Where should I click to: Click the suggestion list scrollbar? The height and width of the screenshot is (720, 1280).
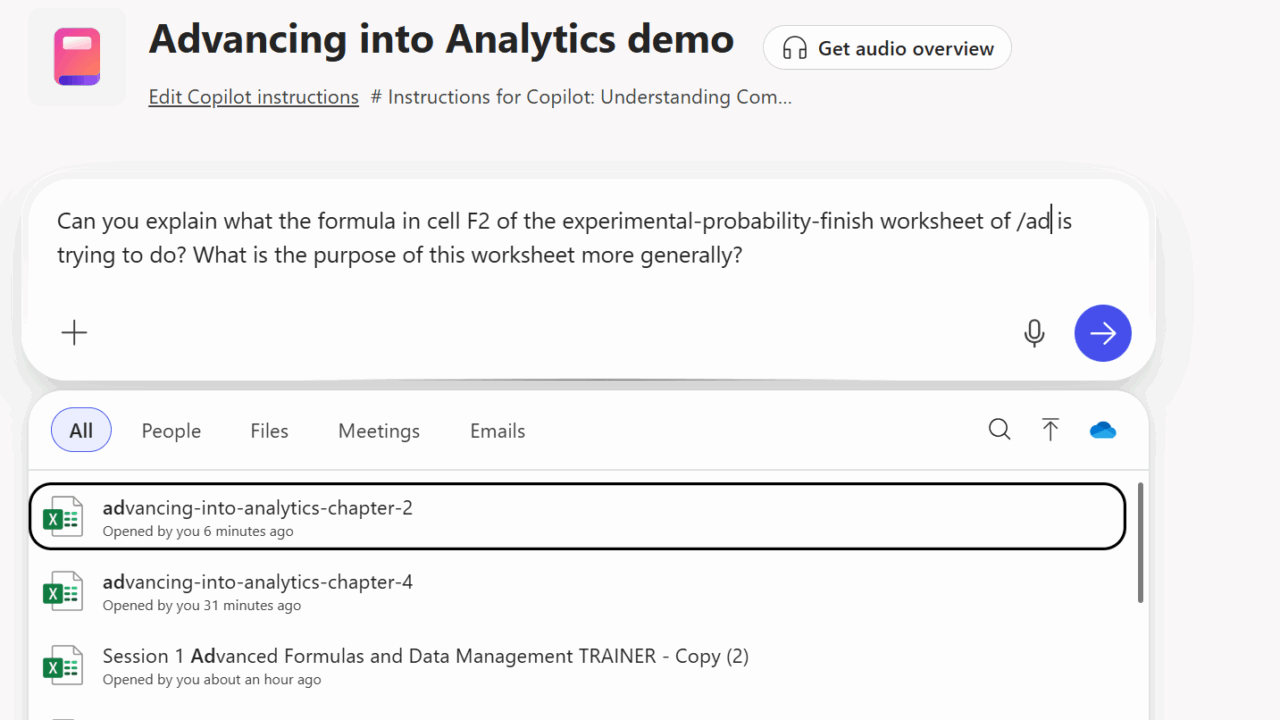click(x=1140, y=543)
